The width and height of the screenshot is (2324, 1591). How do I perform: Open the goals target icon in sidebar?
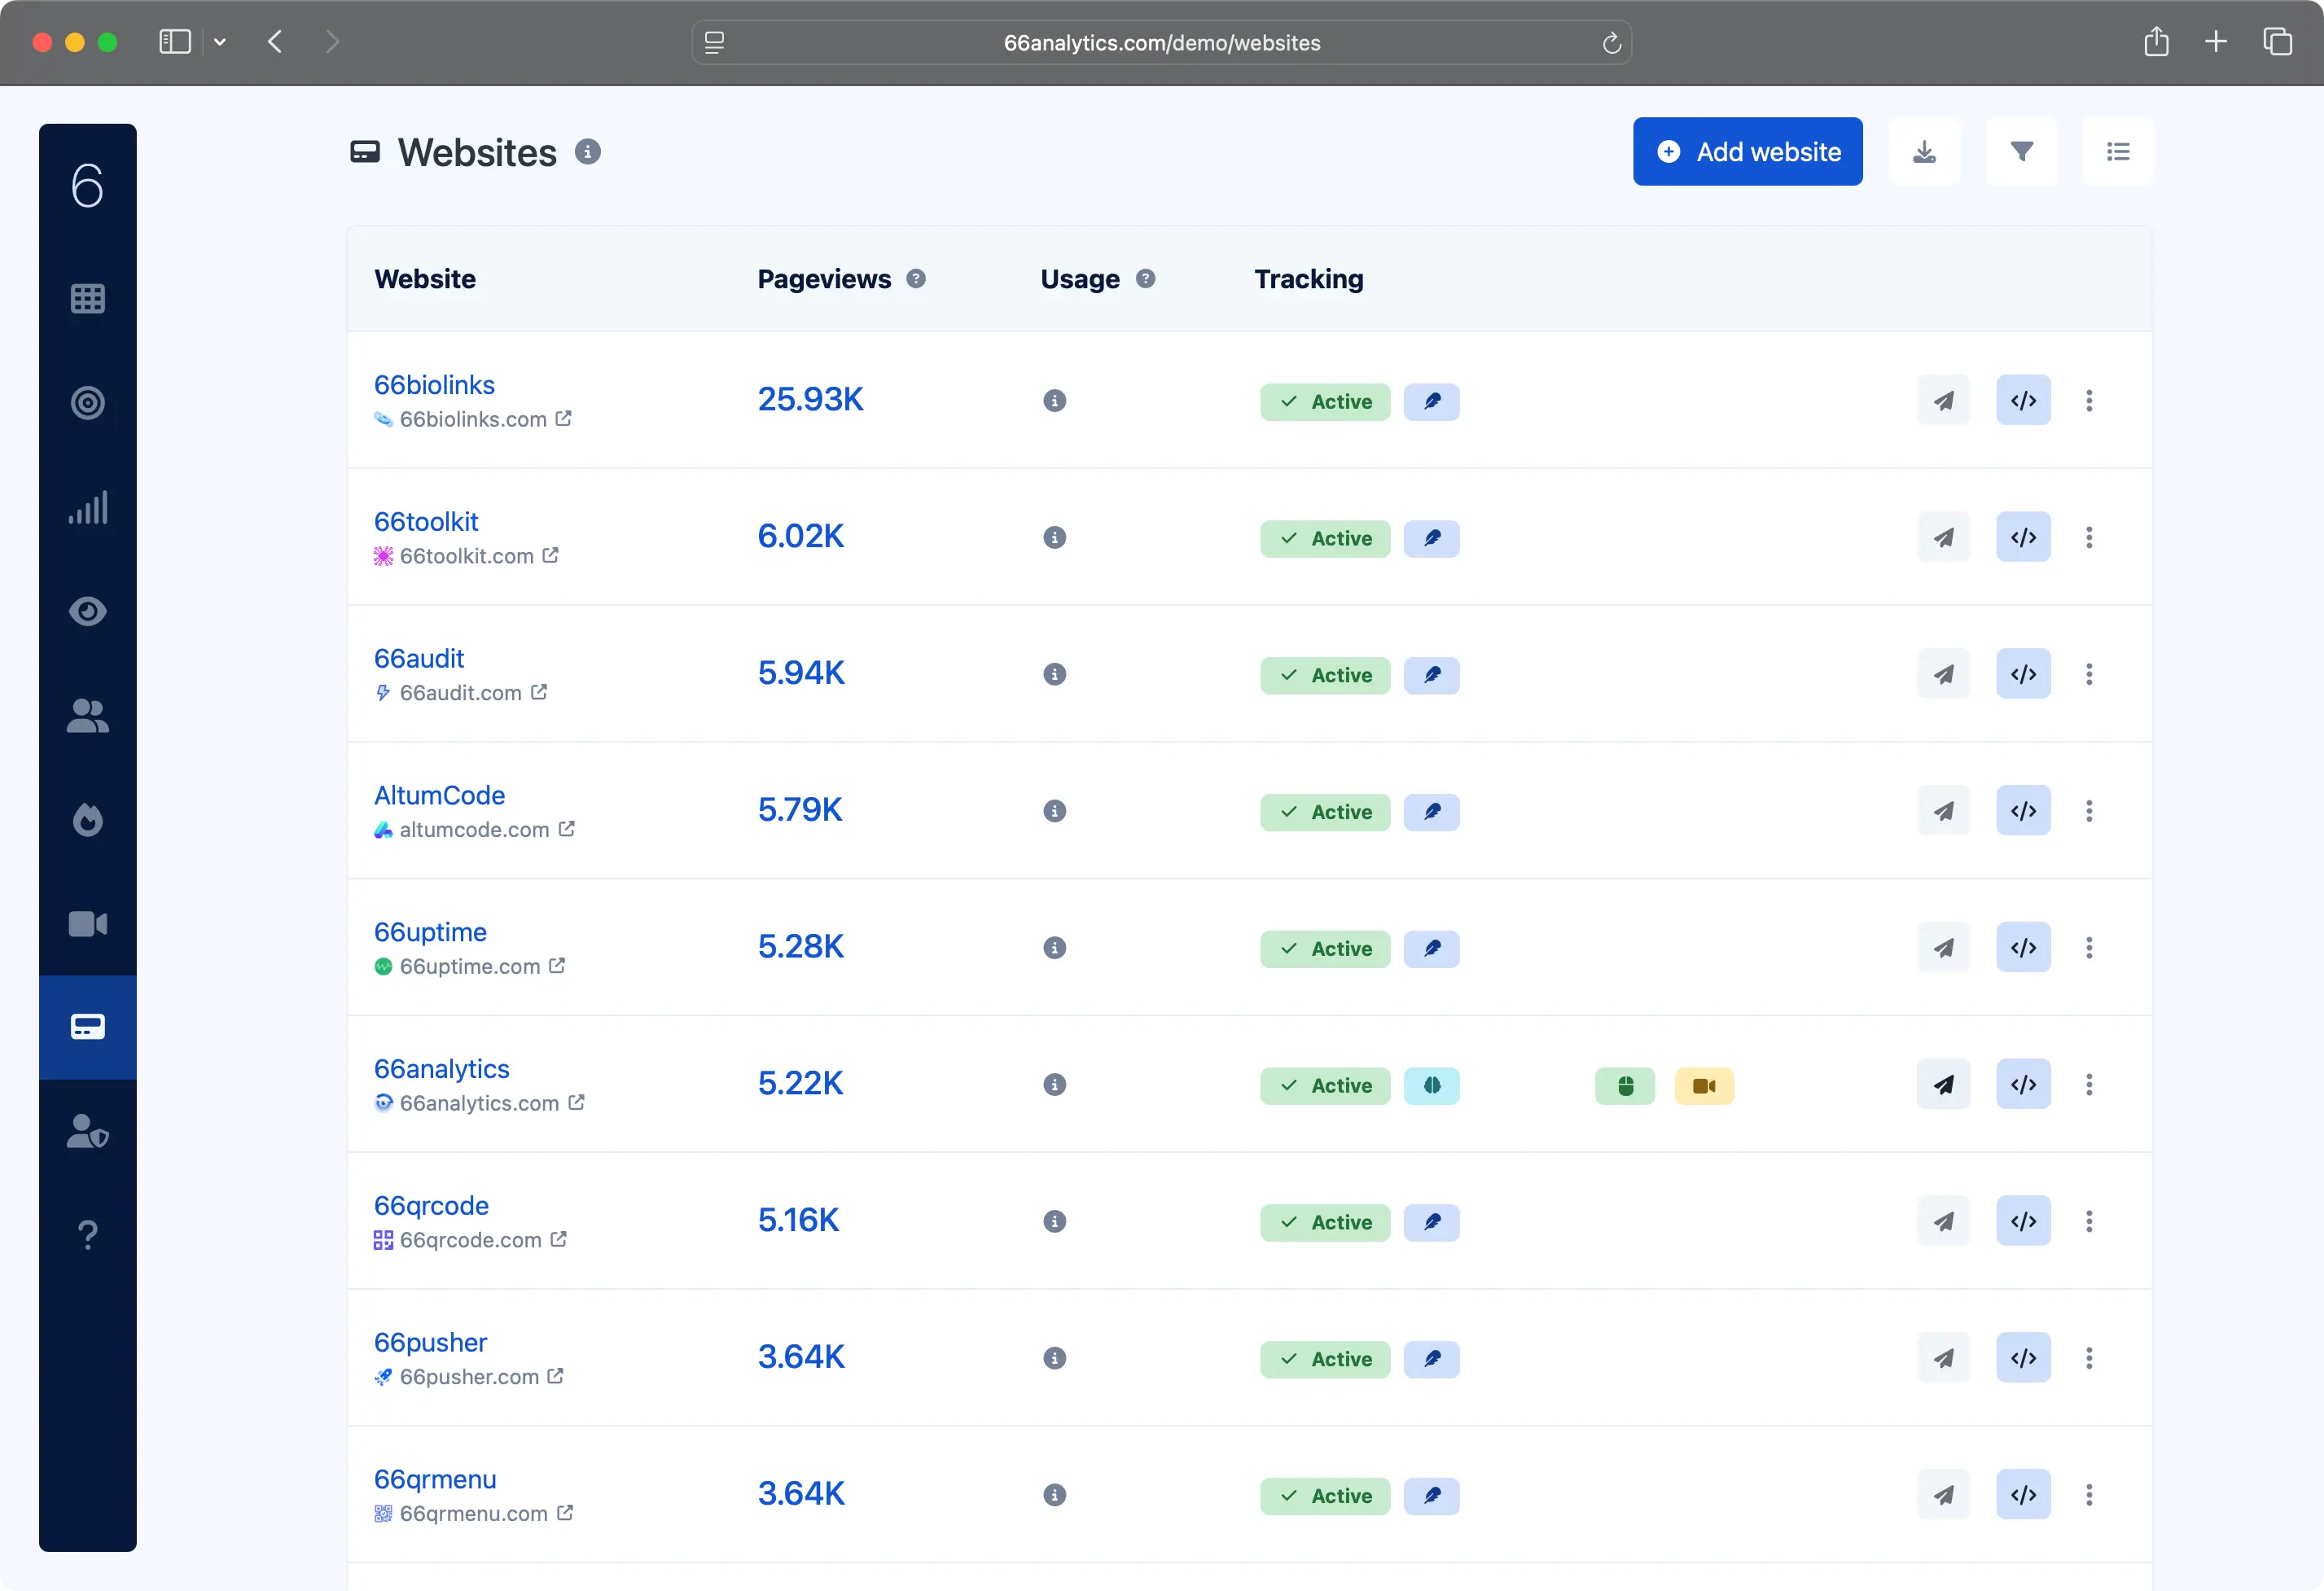pyautogui.click(x=88, y=402)
